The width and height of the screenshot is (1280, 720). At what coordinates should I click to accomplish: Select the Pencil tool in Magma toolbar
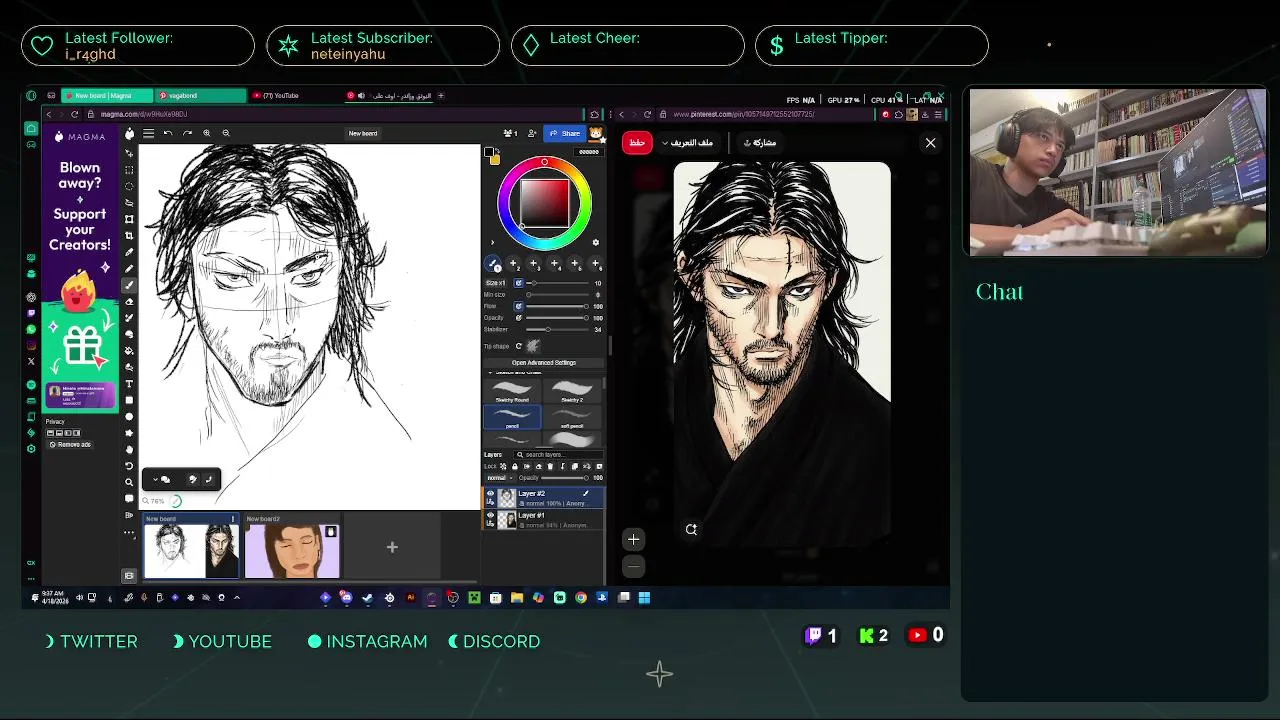pos(129,269)
